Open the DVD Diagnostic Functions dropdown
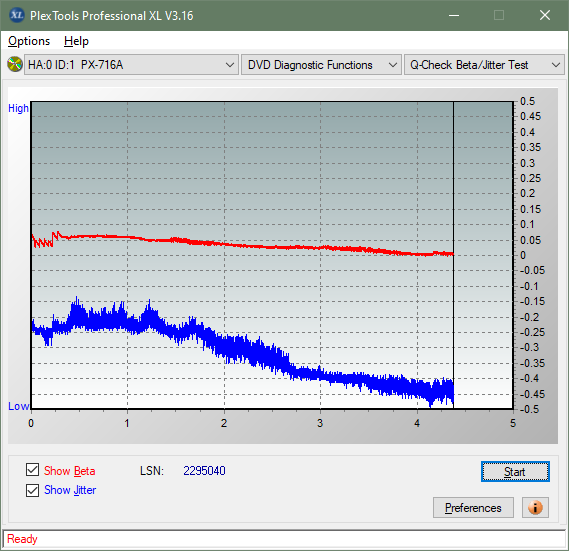The width and height of the screenshot is (569, 551). tap(321, 65)
